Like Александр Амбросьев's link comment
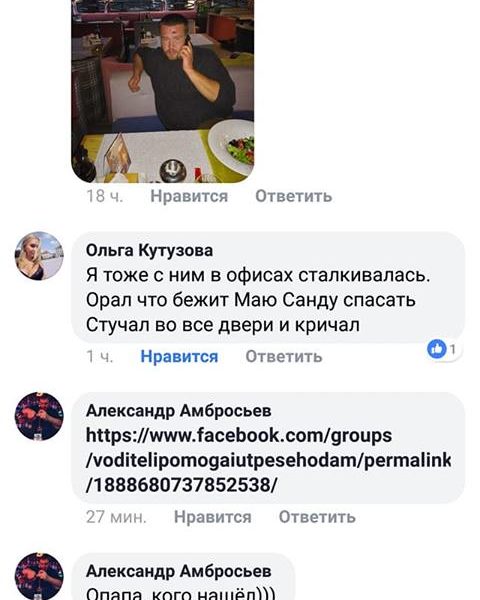The width and height of the screenshot is (480, 600). [x=213, y=517]
